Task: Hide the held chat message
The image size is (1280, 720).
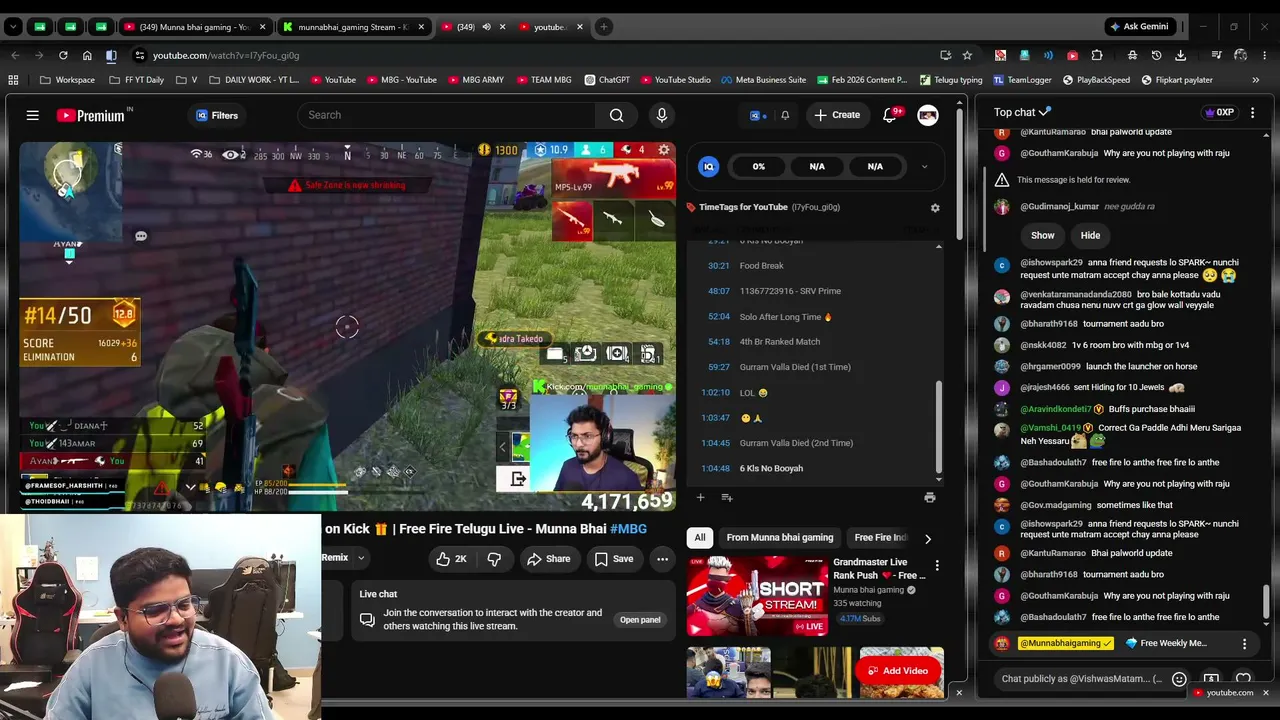Action: (1090, 236)
